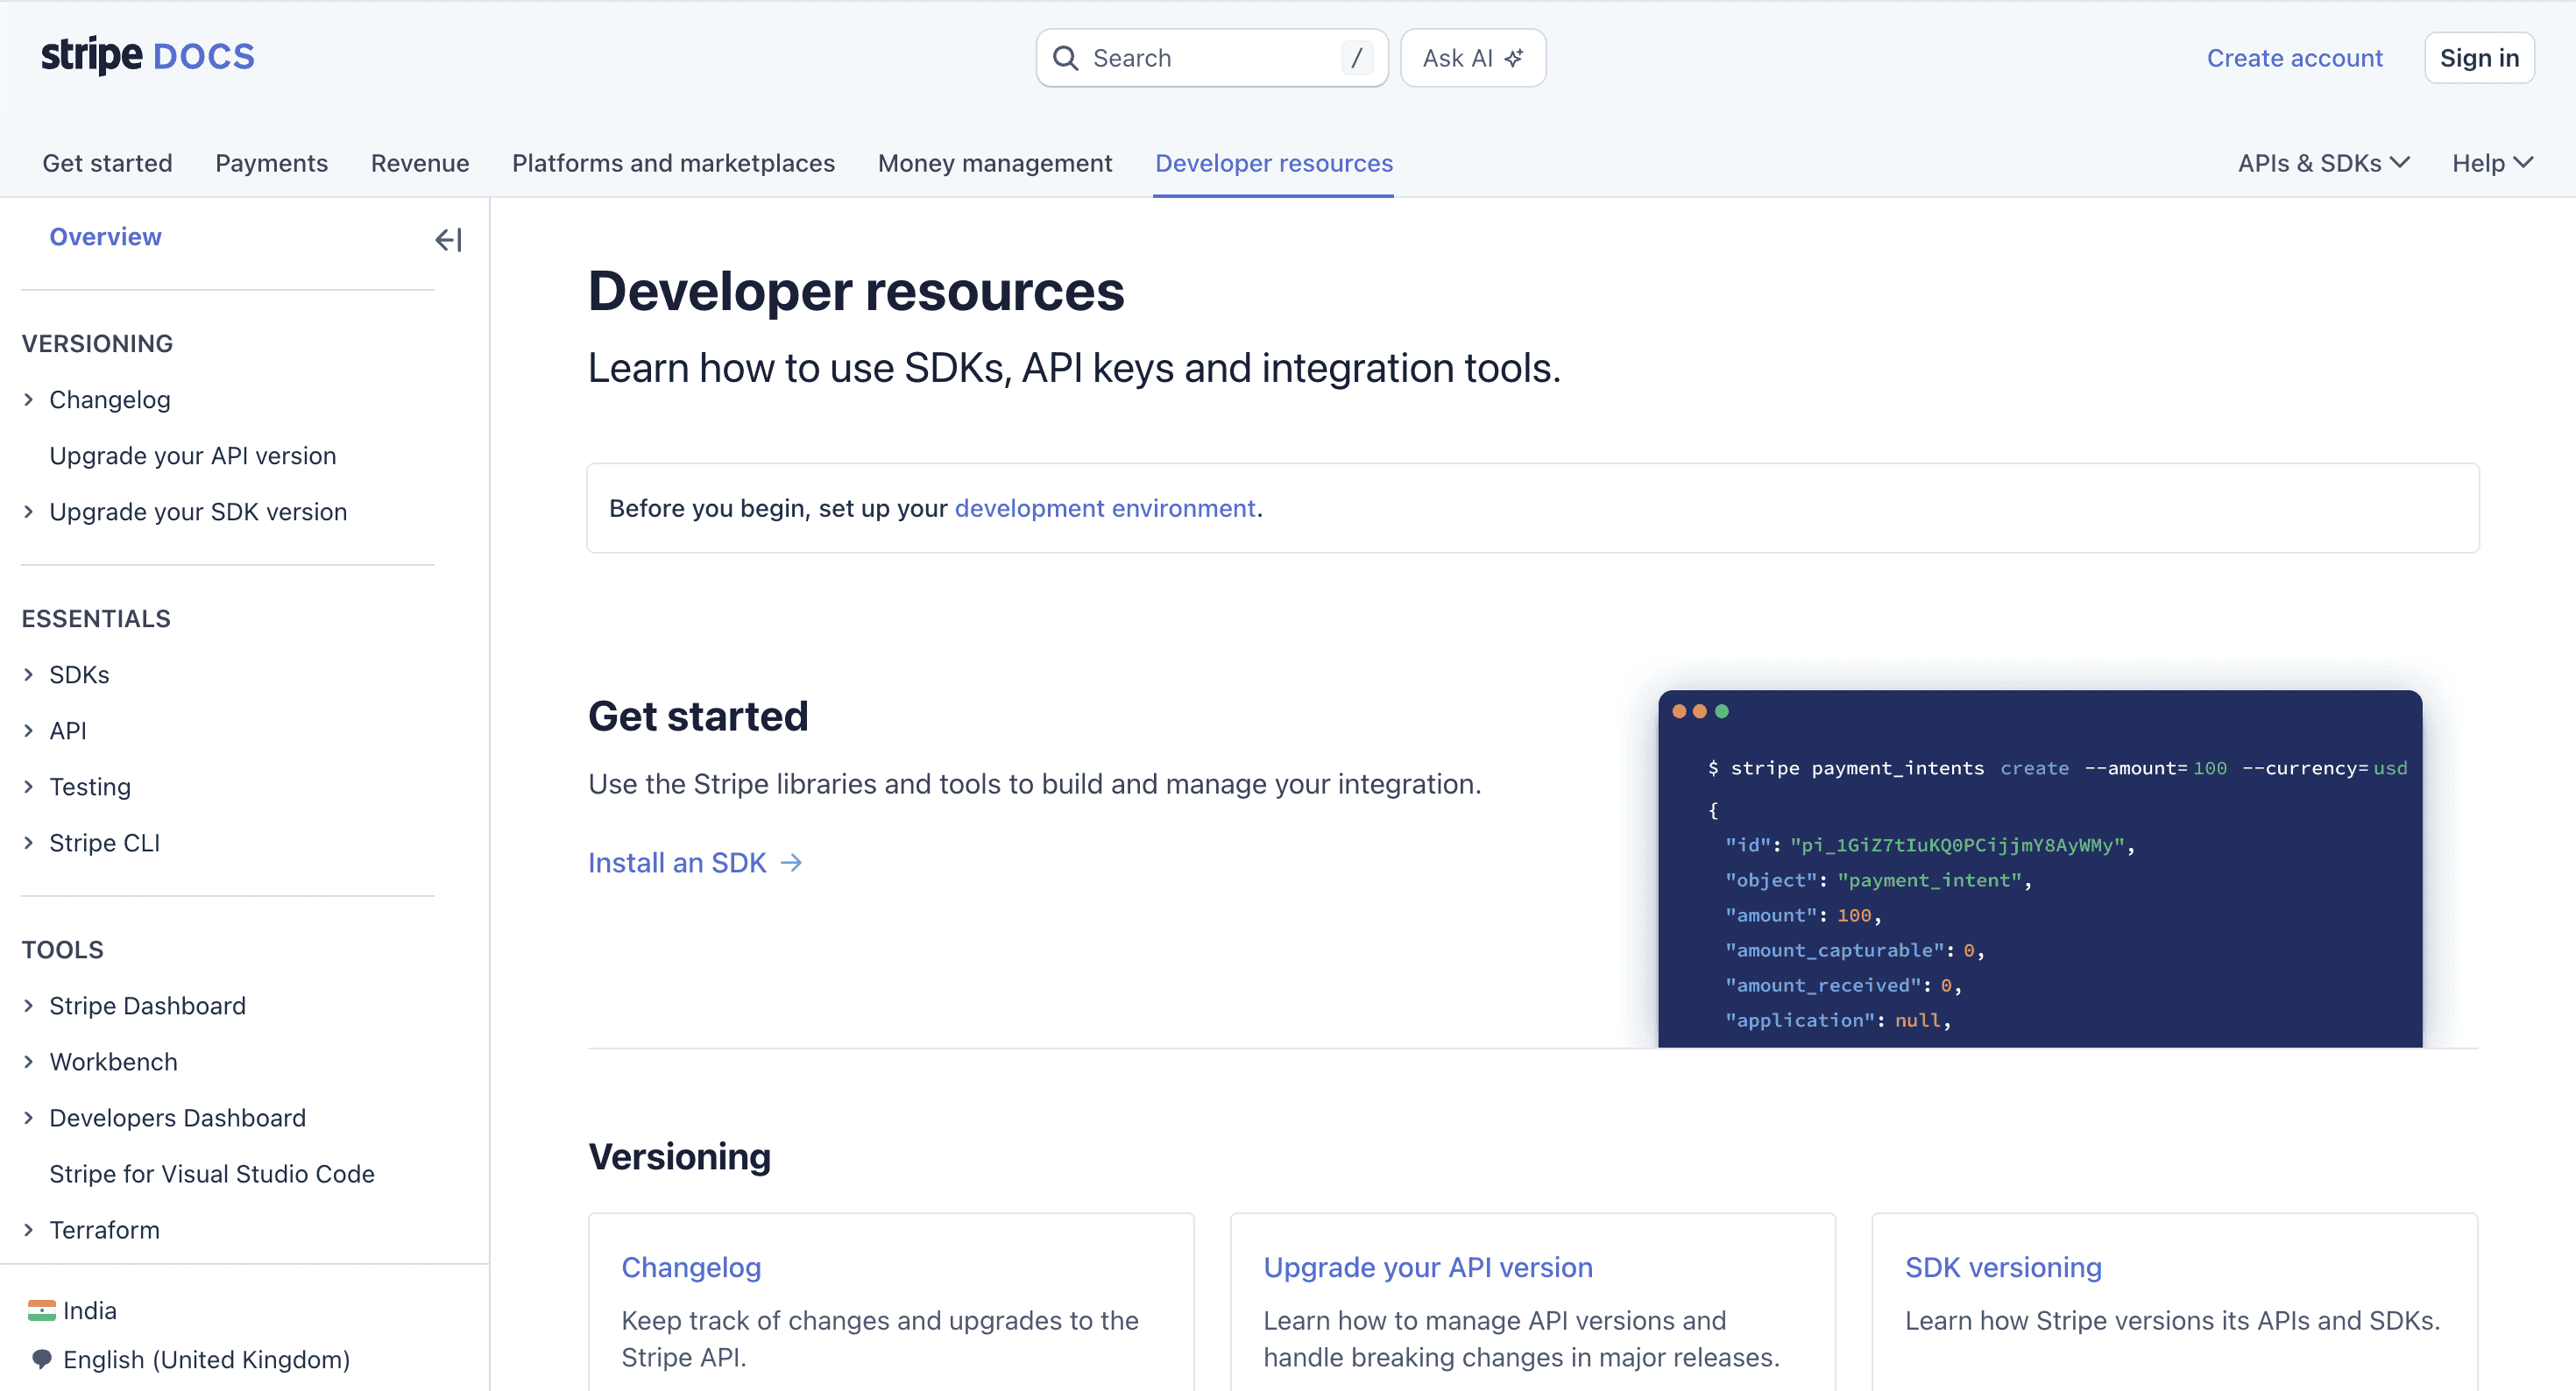The height and width of the screenshot is (1391, 2576).
Task: Click the Stripe Docs logo
Action: coord(148,56)
